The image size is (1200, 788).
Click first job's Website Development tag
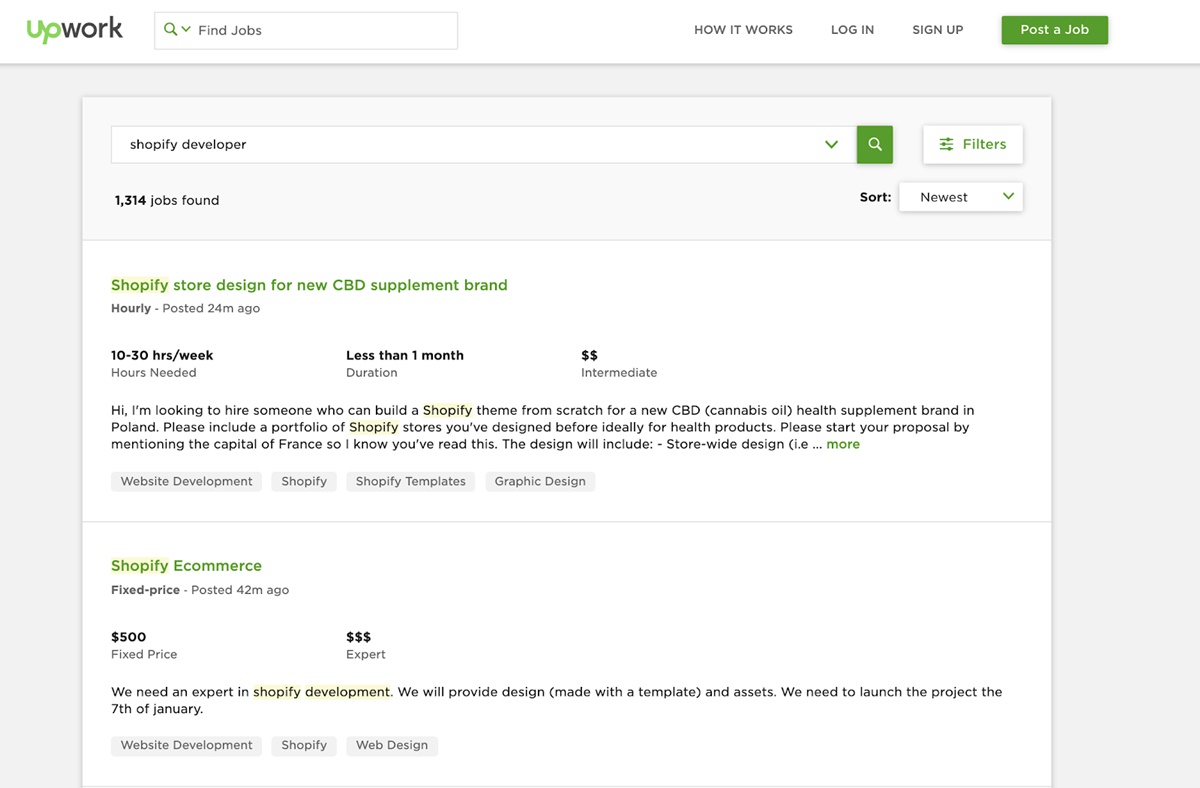[186, 481]
